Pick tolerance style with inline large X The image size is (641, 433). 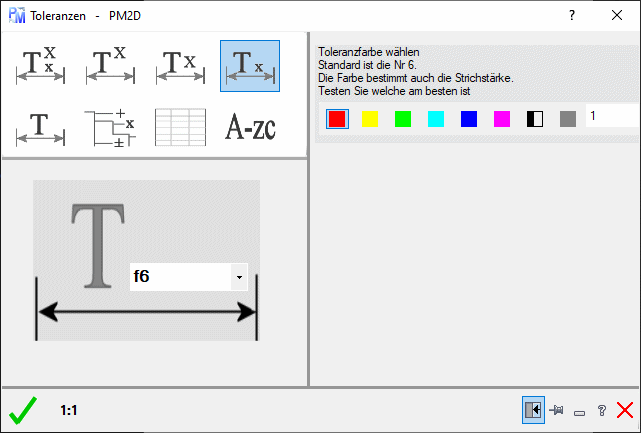(181, 65)
